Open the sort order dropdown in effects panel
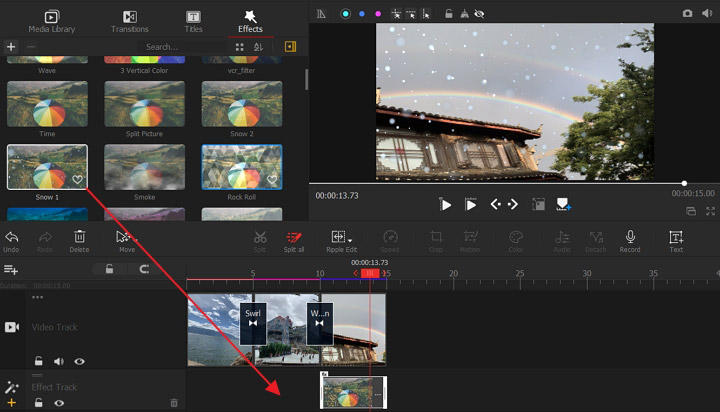 (x=258, y=47)
